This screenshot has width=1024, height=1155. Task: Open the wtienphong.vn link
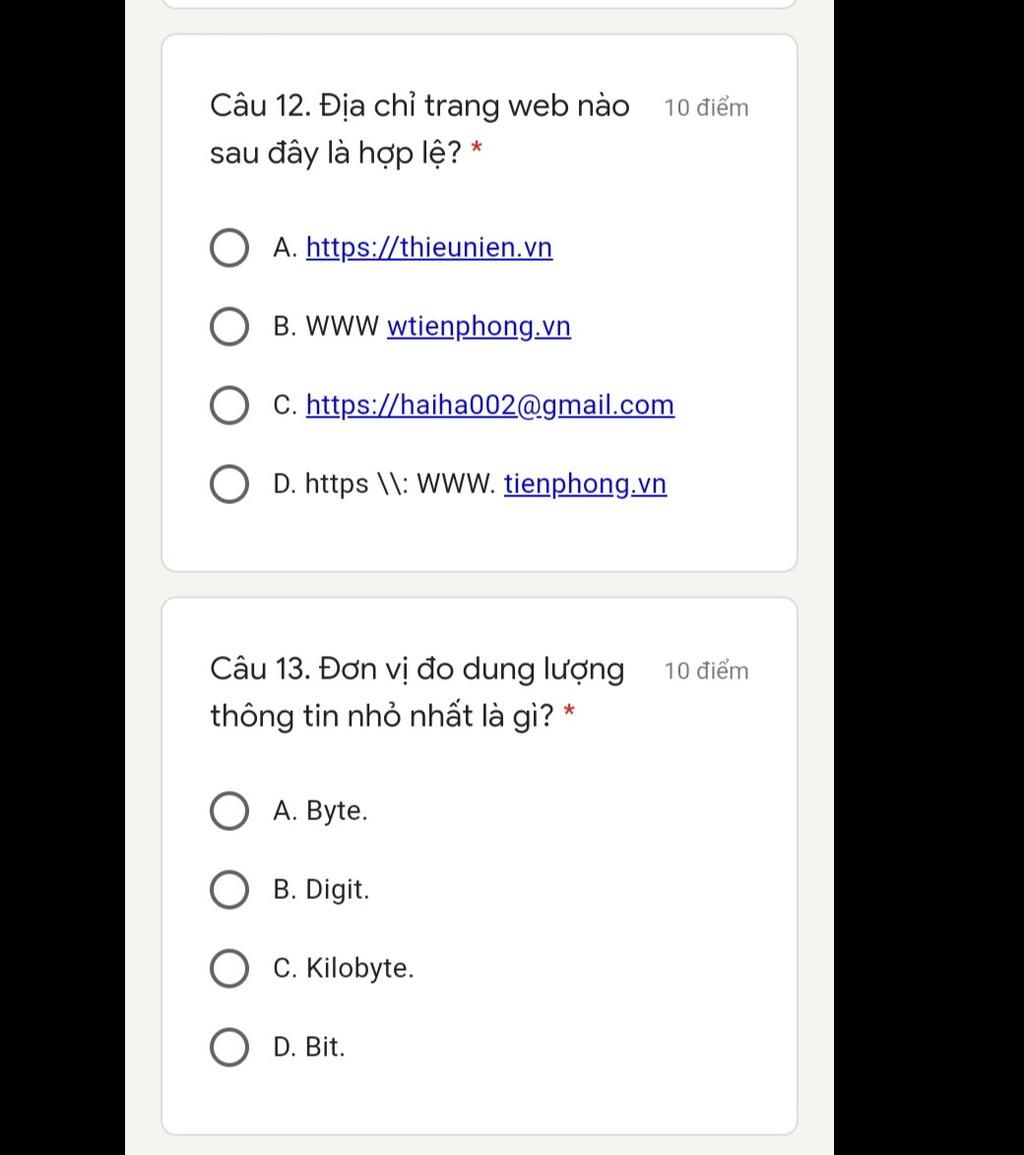[479, 326]
